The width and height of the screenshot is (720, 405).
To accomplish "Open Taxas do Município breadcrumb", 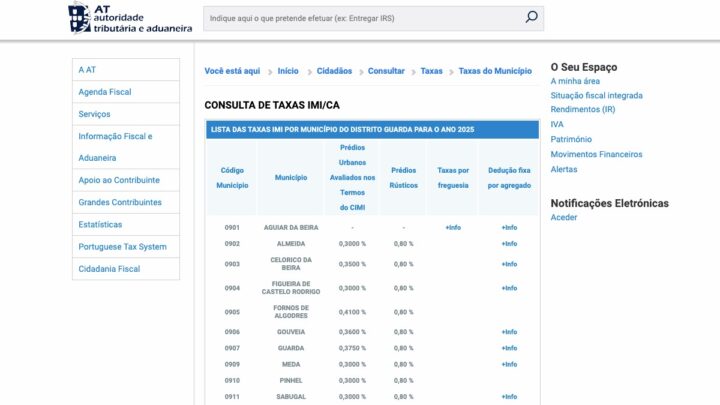I will pyautogui.click(x=495, y=71).
